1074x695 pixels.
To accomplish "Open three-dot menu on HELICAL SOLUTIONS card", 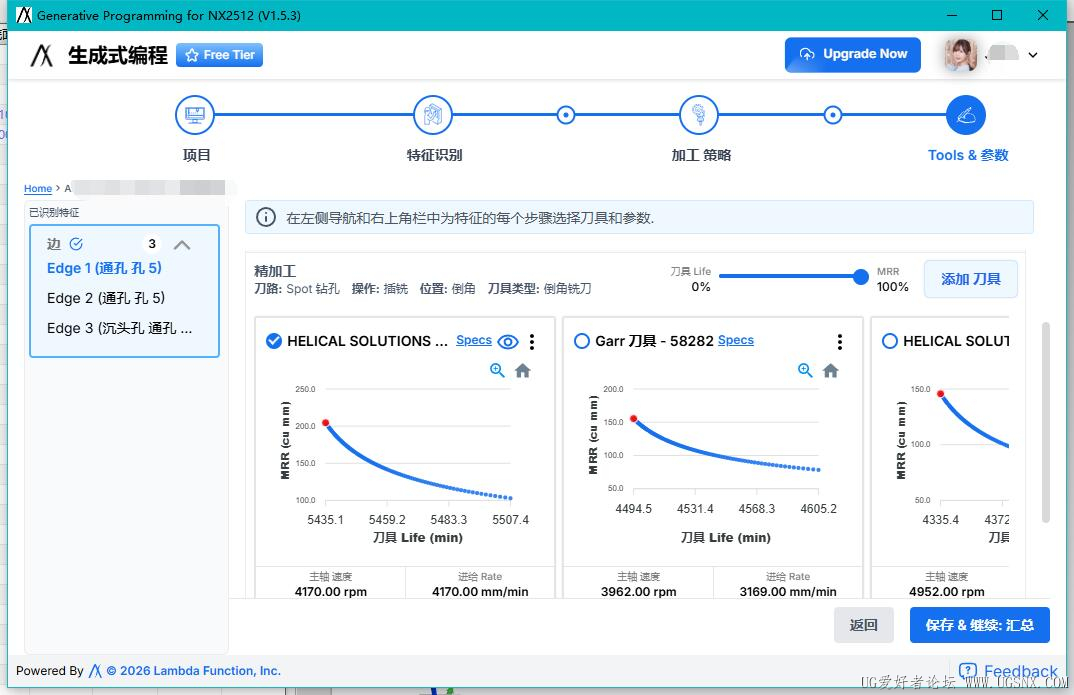I will pos(532,341).
